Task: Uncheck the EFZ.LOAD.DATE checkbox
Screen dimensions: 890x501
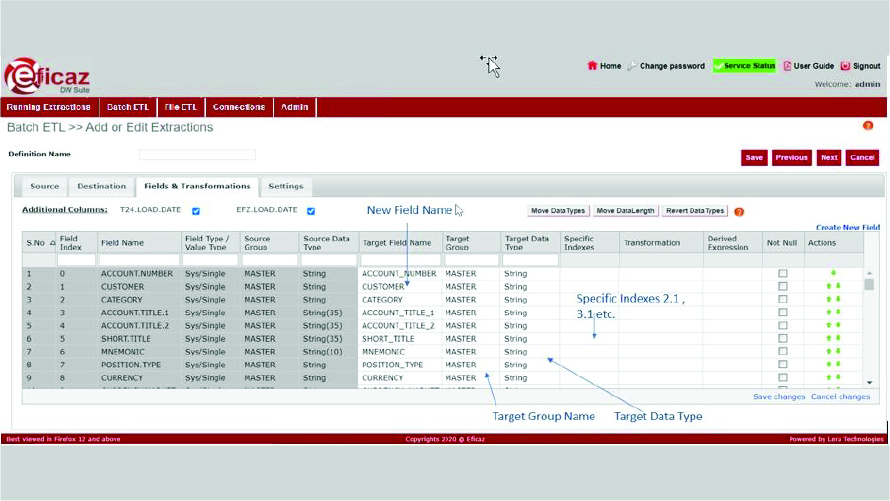Action: [x=311, y=211]
